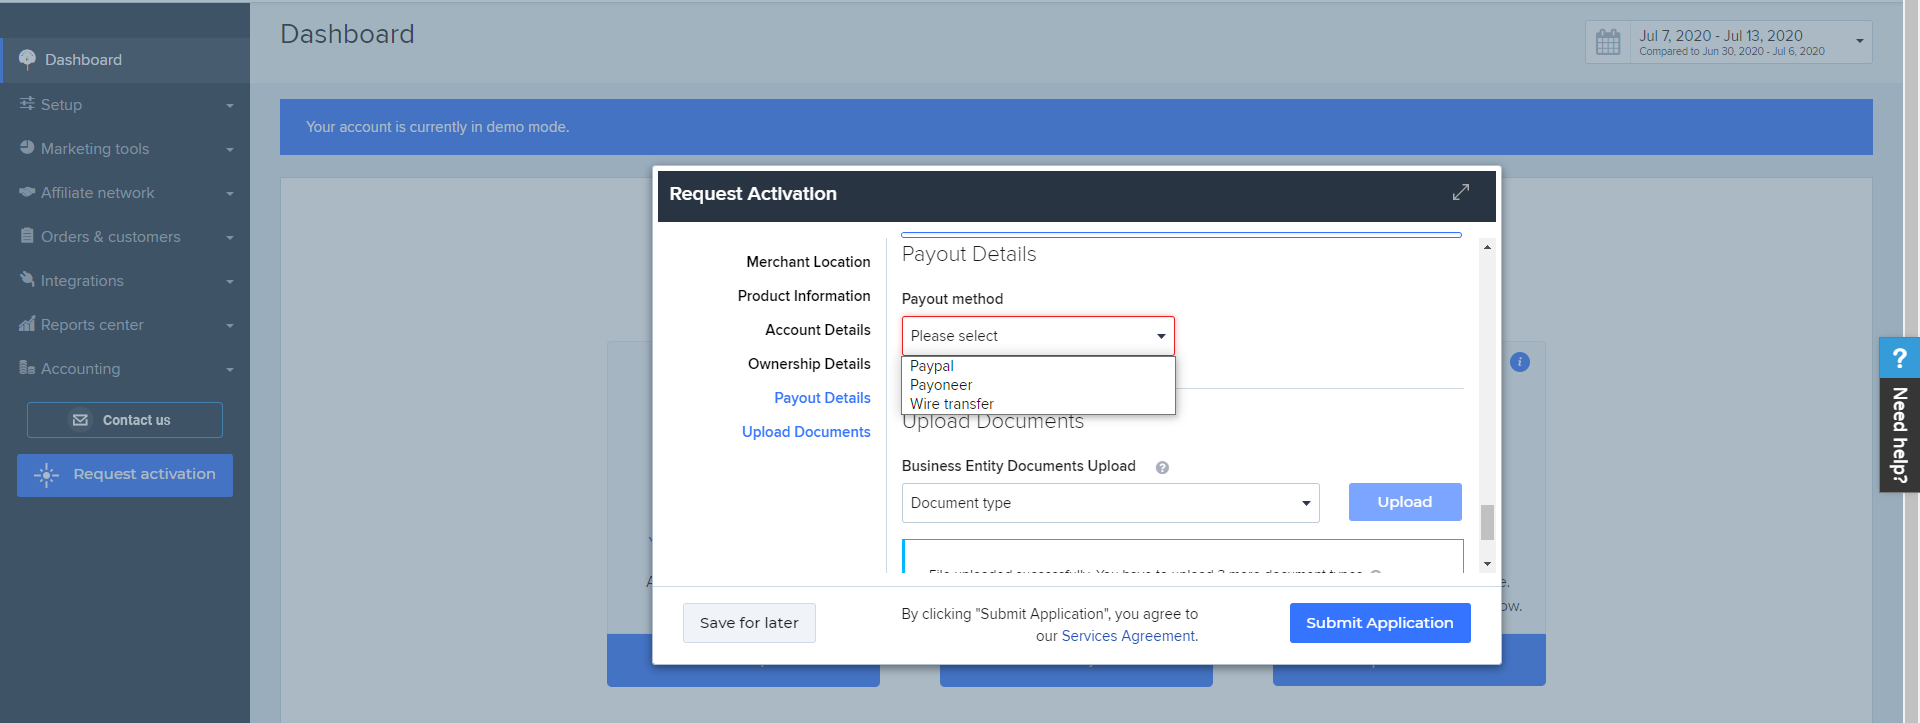Expand the Setup menu chevron

[230, 105]
